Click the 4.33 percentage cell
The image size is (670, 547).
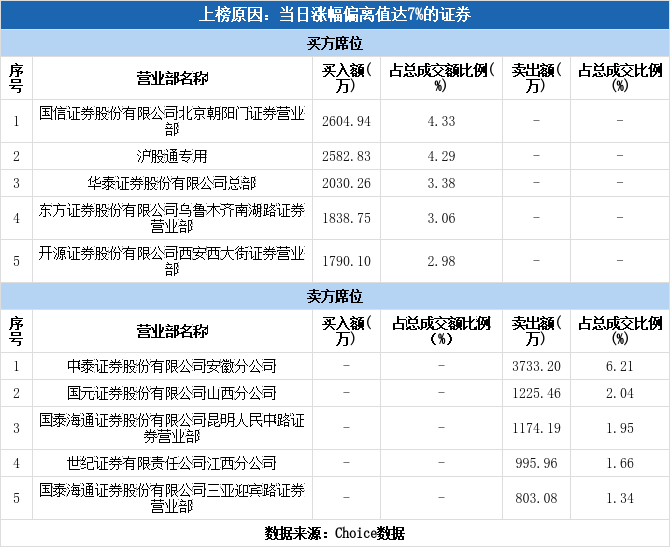[441, 121]
